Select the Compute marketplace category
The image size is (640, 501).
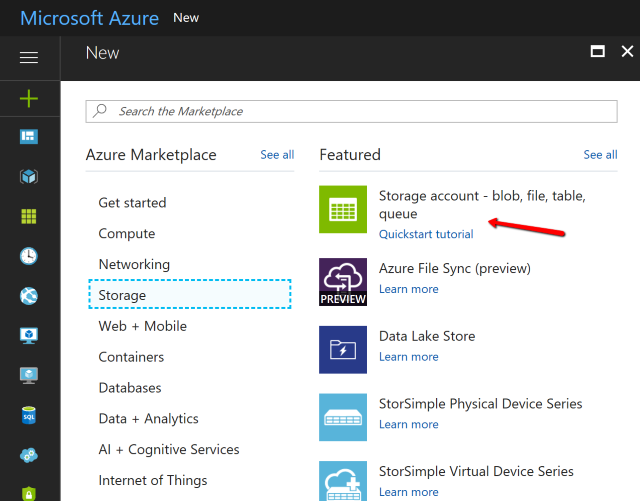tap(127, 234)
